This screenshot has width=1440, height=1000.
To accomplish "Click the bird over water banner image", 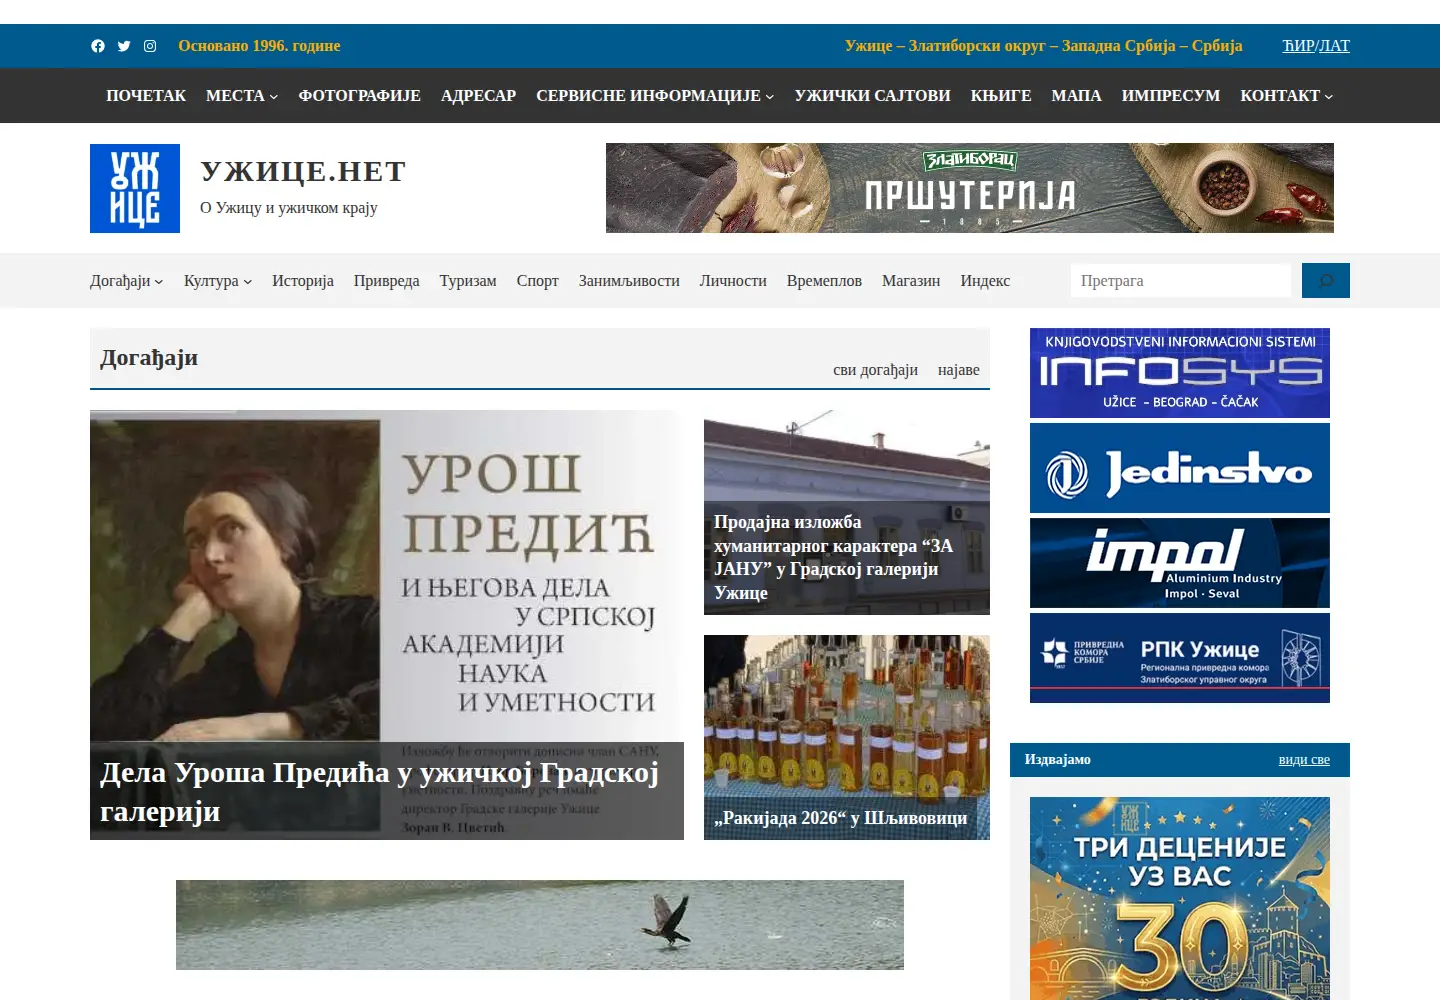I will coord(540,925).
